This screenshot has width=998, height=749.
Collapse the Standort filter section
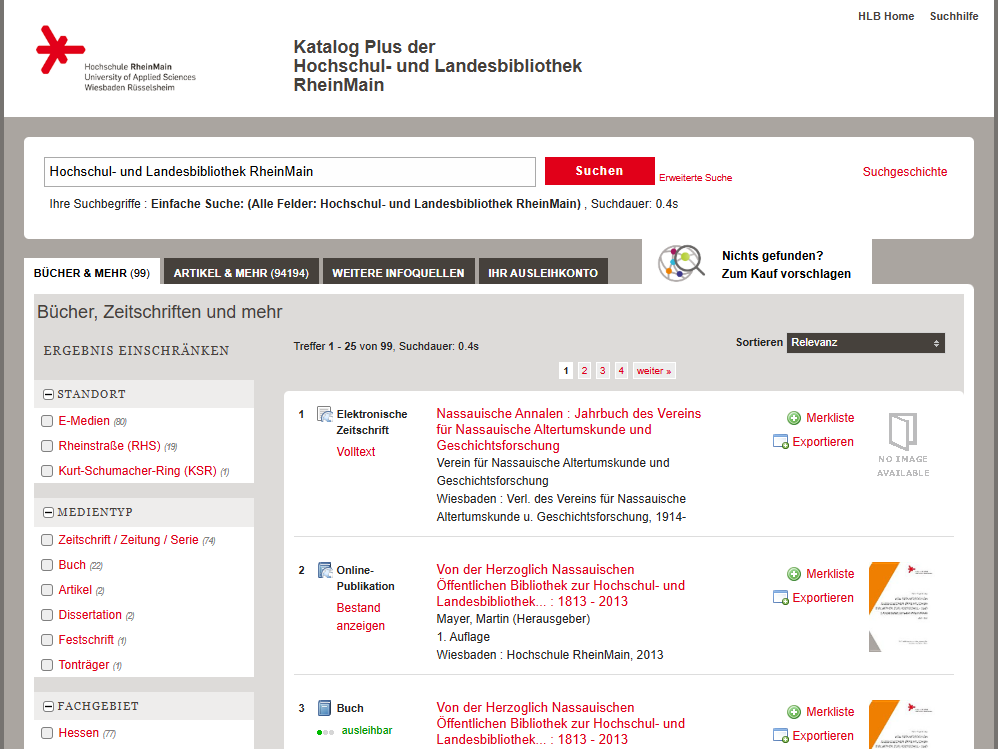click(48, 394)
